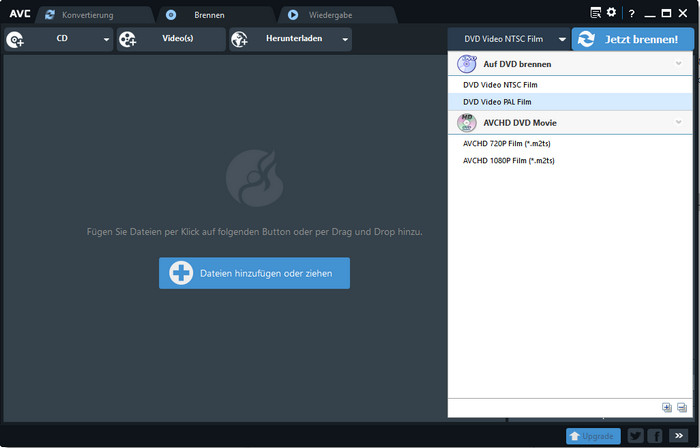
Task: Click the Auf DVD brennen disc icon
Action: [467, 64]
